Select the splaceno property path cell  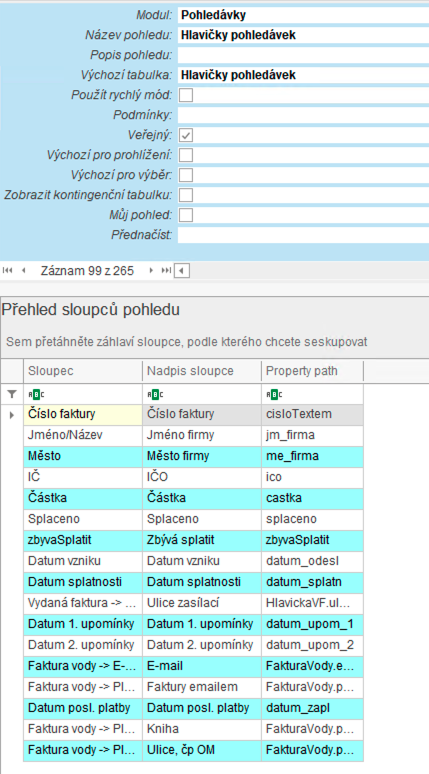pyautogui.click(x=312, y=520)
